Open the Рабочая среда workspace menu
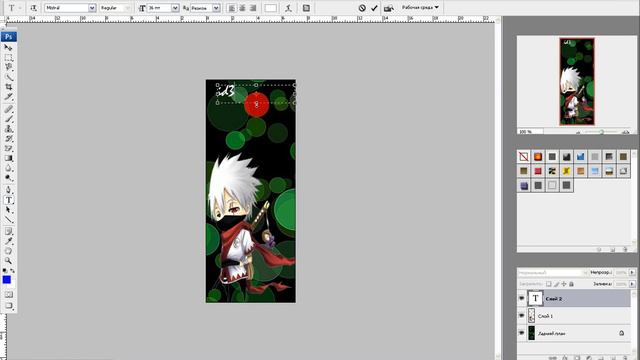Image resolution: width=640 pixels, height=360 pixels. [420, 7]
